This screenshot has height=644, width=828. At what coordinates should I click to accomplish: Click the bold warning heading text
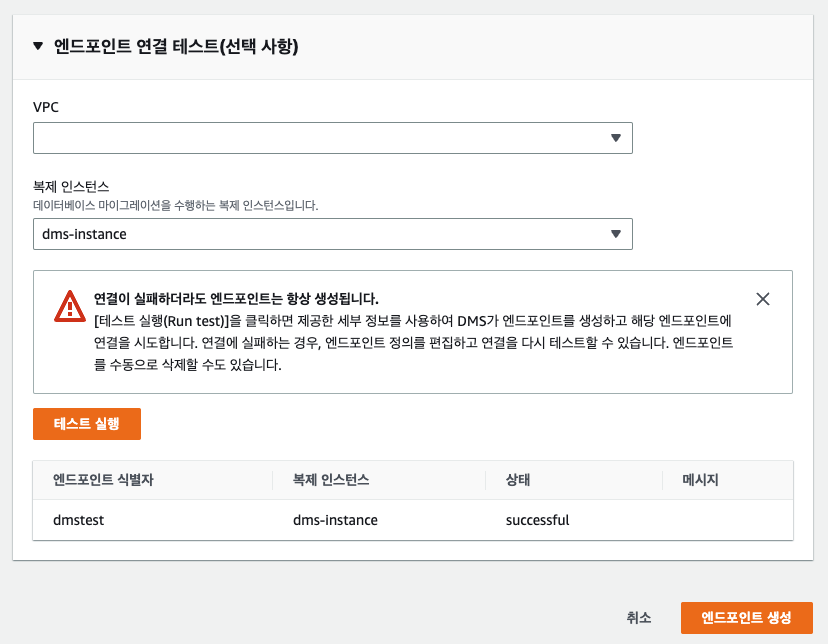236,299
